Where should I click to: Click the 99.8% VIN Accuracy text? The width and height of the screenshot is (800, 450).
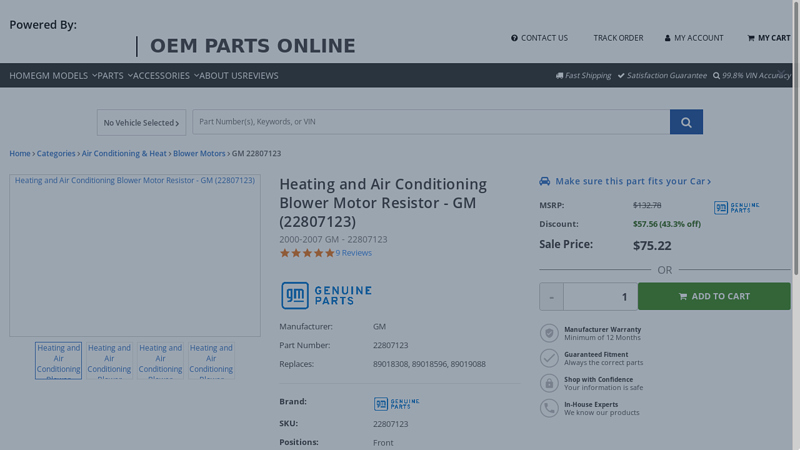pos(757,76)
